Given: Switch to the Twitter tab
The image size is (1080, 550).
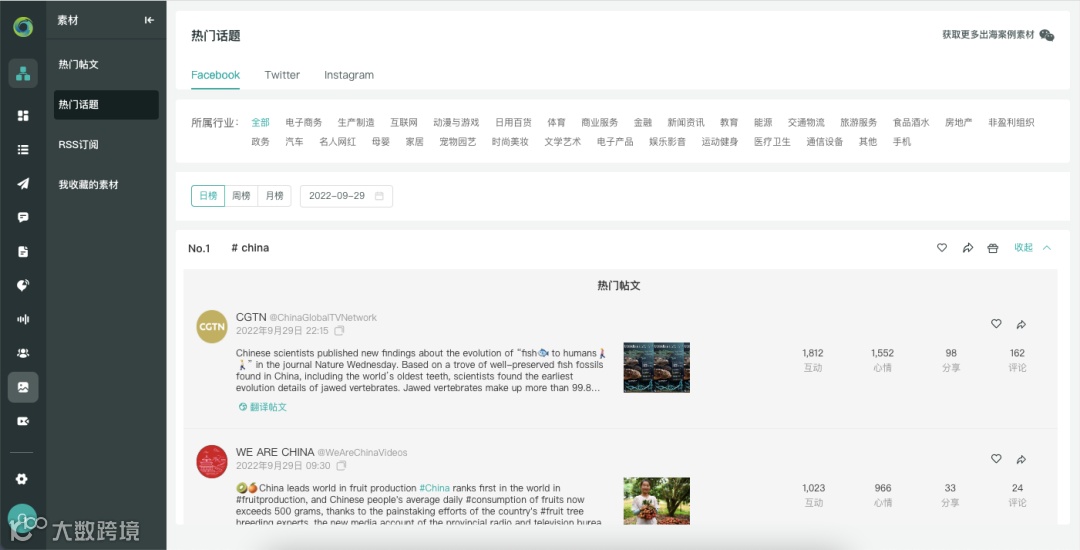Looking at the screenshot, I should pyautogui.click(x=282, y=75).
